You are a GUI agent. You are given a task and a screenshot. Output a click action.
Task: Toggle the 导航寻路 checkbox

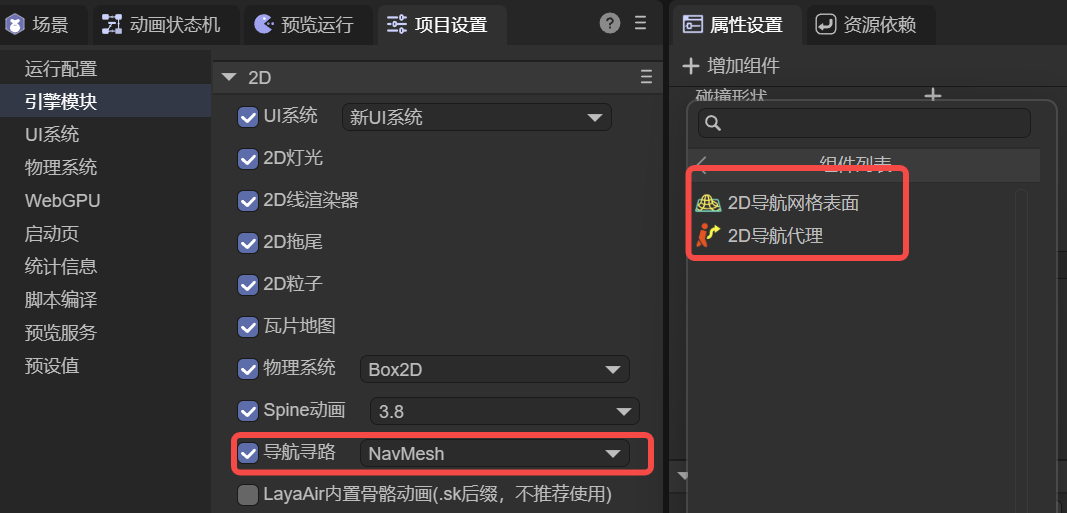pos(247,452)
